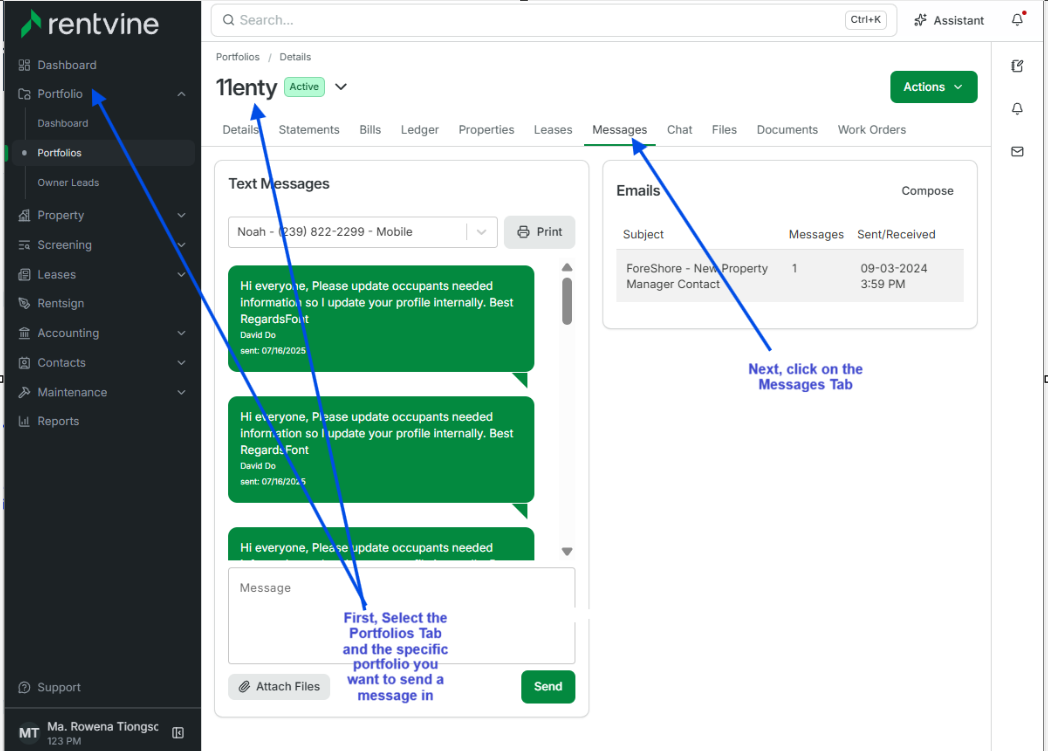Screen dimensions: 1048x751
Task: Click the notes edit icon in right rail
Action: coord(1017,66)
